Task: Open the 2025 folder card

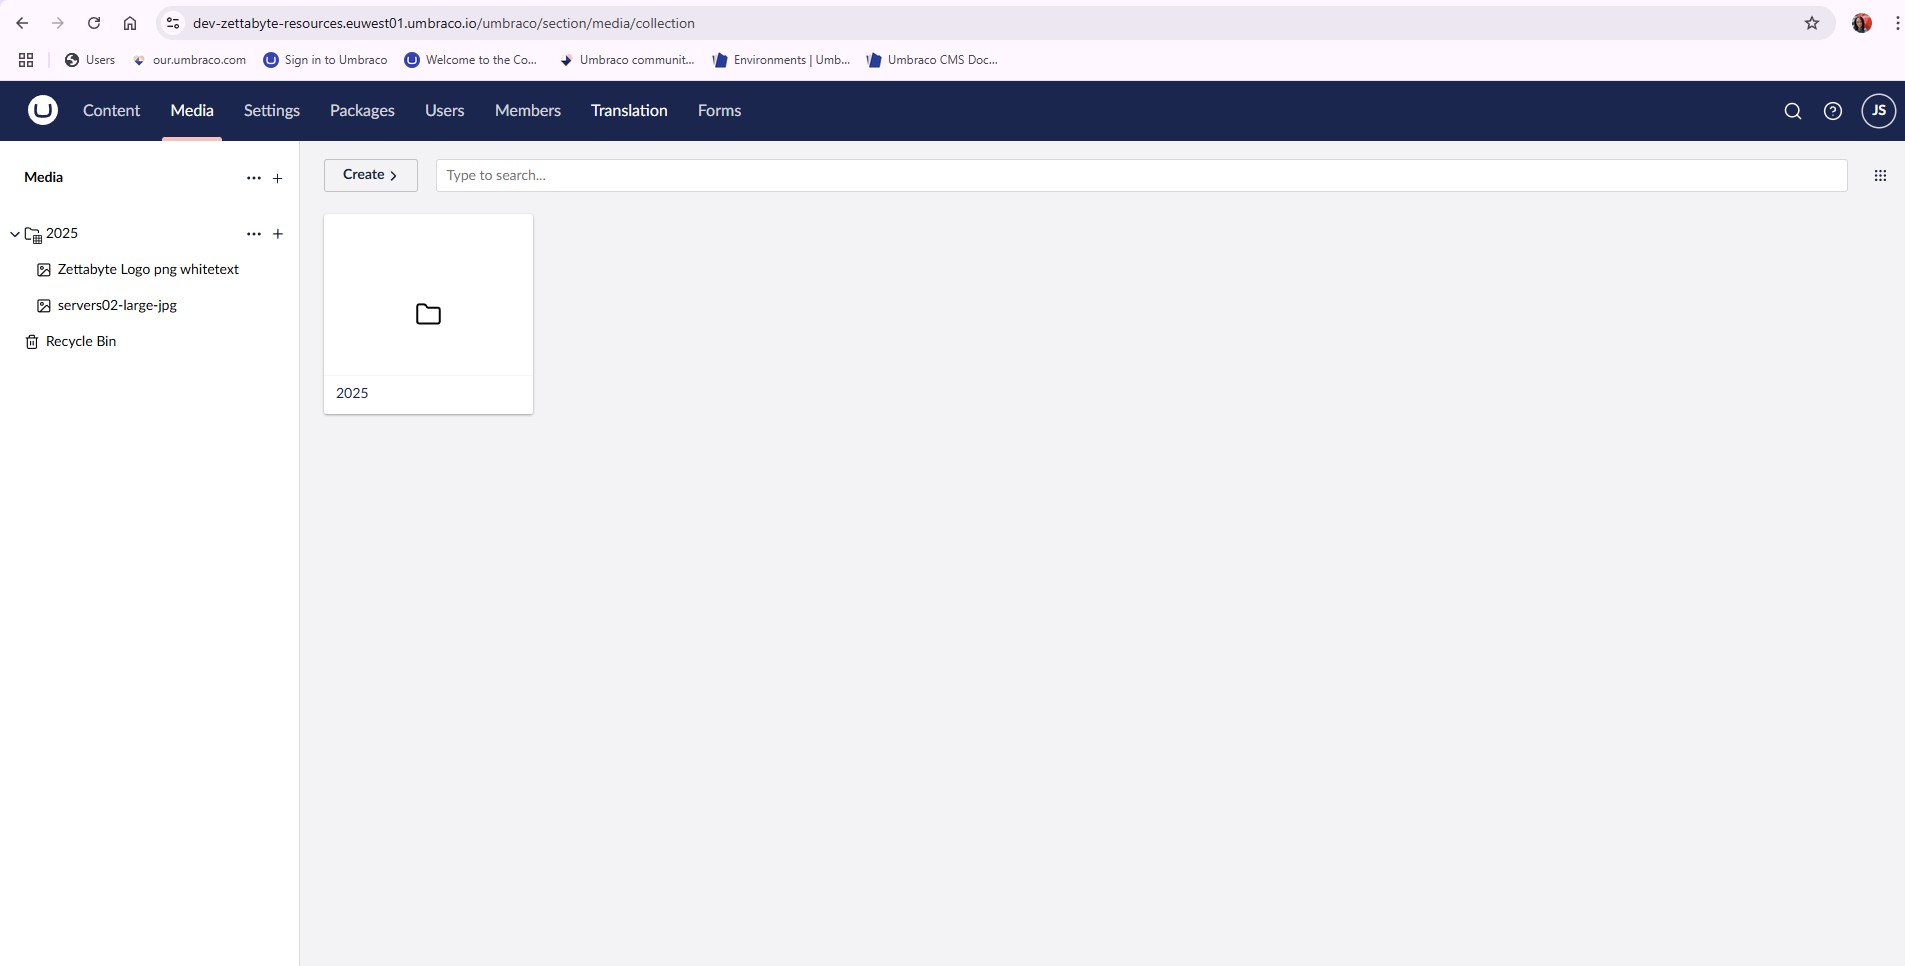Action: tap(428, 314)
